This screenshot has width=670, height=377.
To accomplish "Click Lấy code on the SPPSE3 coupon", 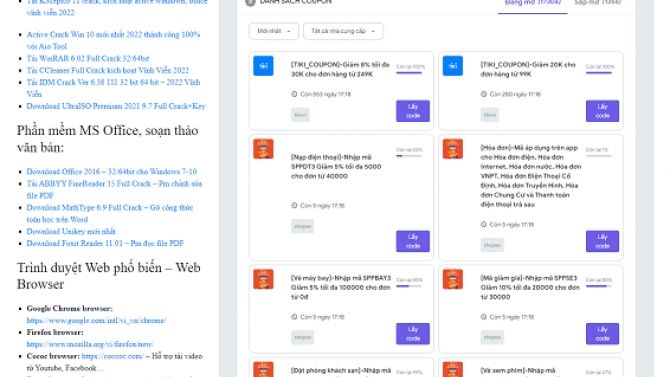I will pyautogui.click(x=602, y=334).
